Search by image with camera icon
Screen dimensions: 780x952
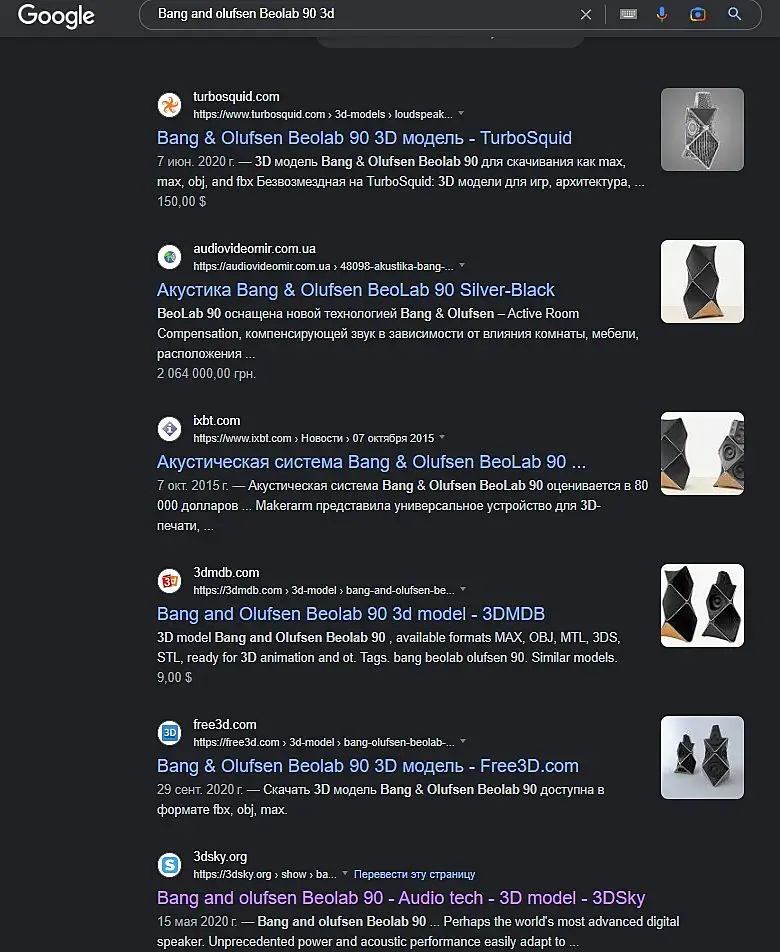698,14
